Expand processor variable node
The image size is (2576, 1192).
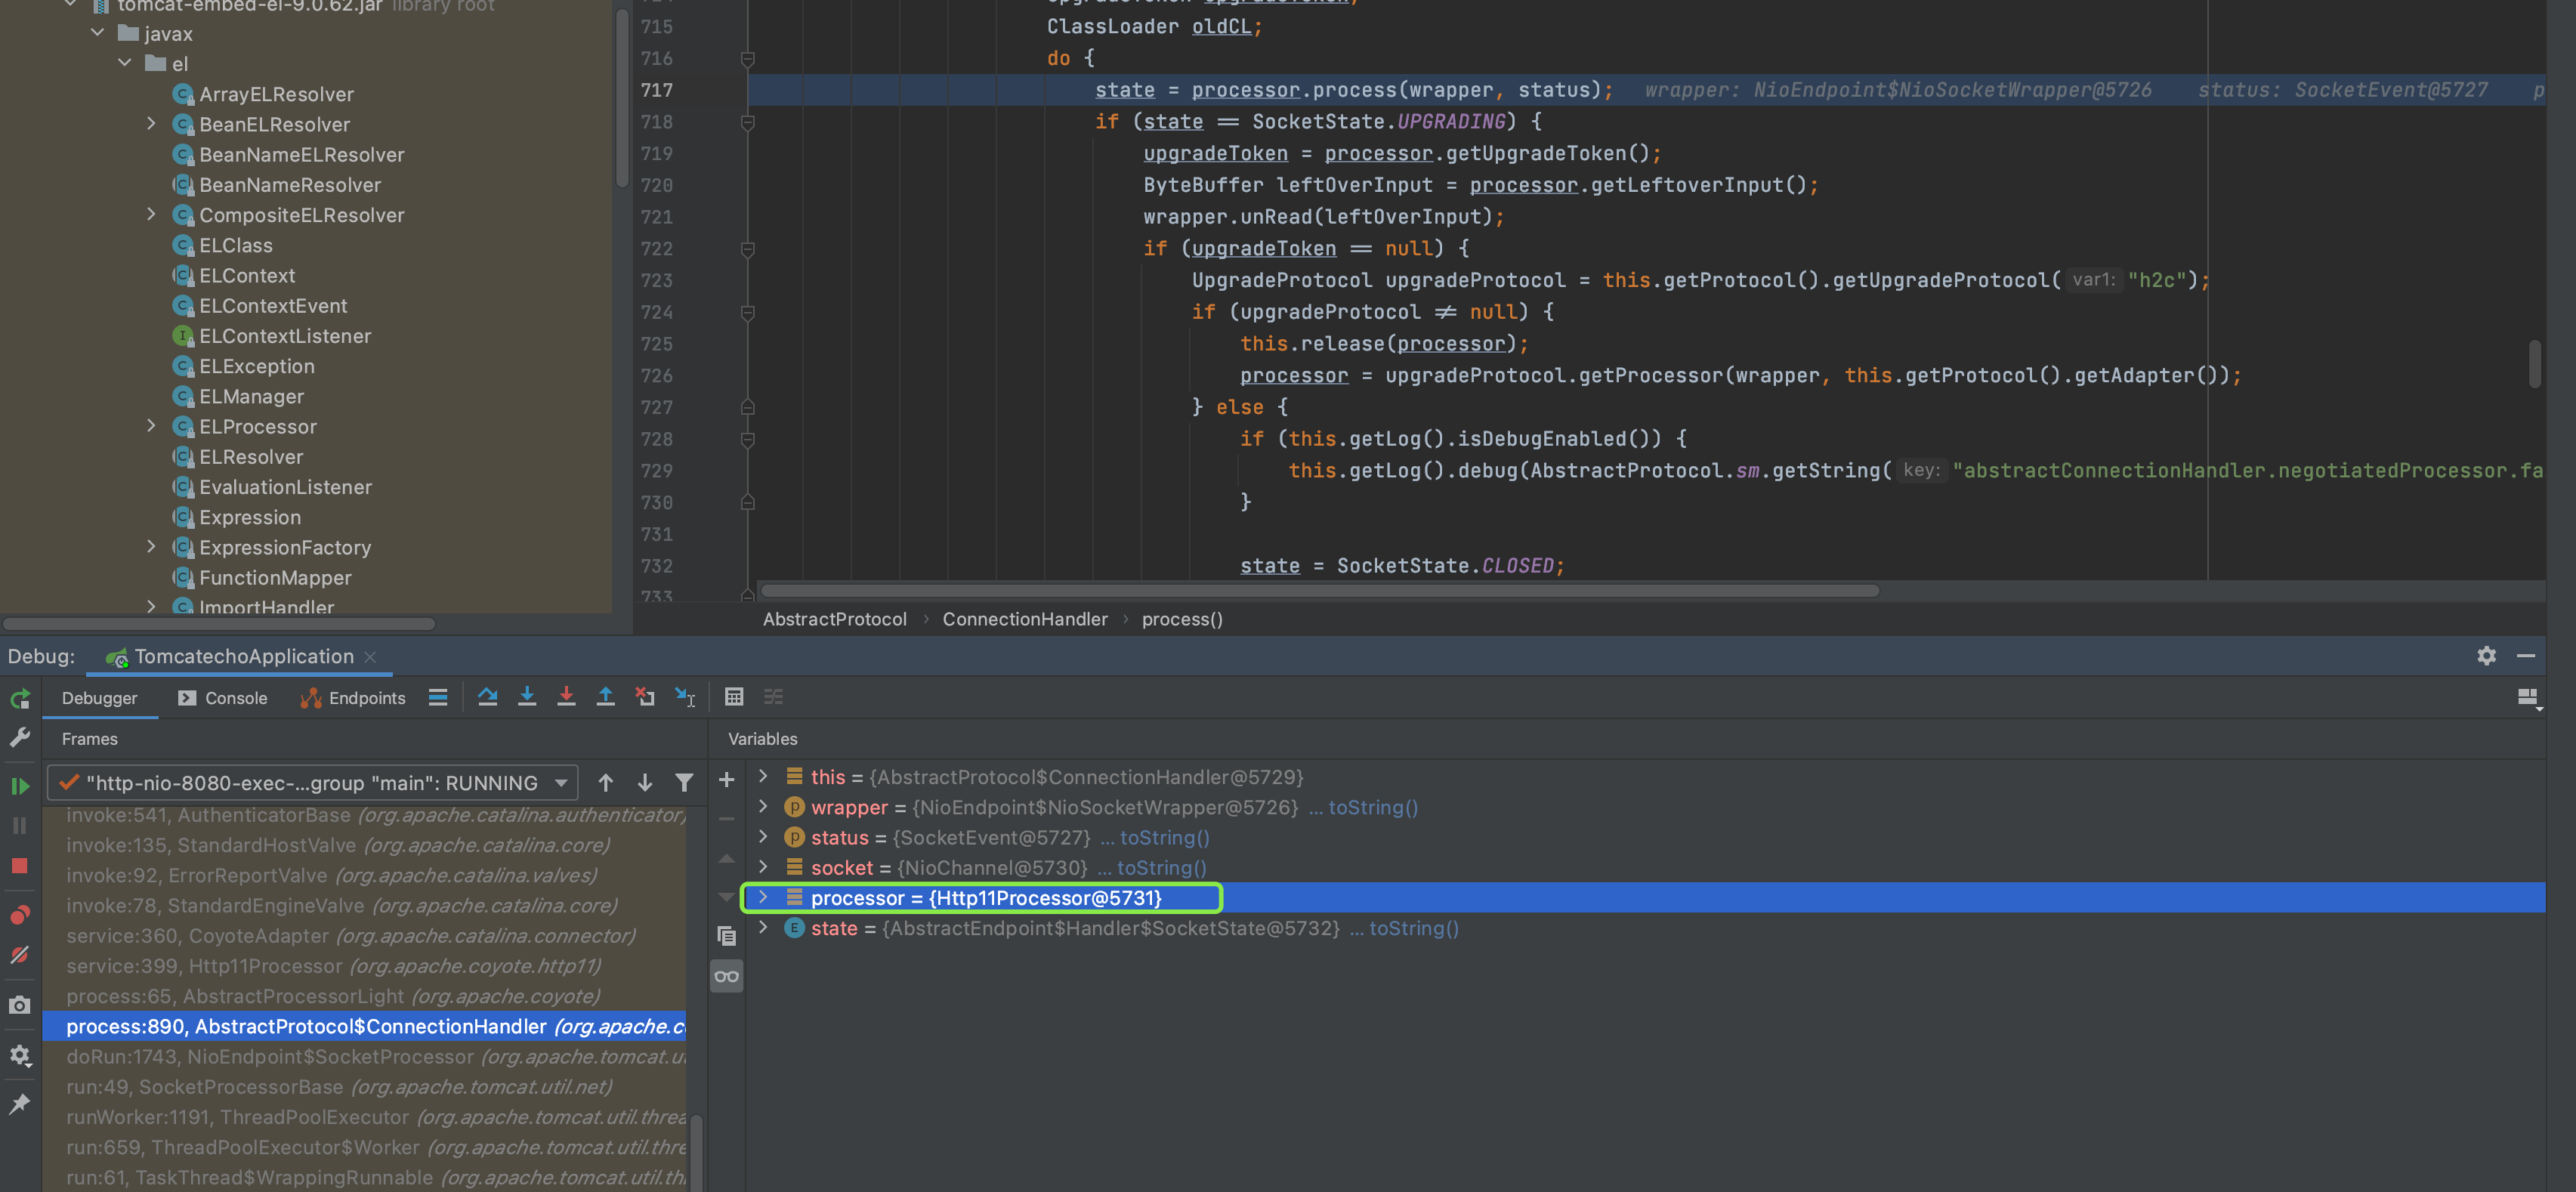pyautogui.click(x=764, y=898)
